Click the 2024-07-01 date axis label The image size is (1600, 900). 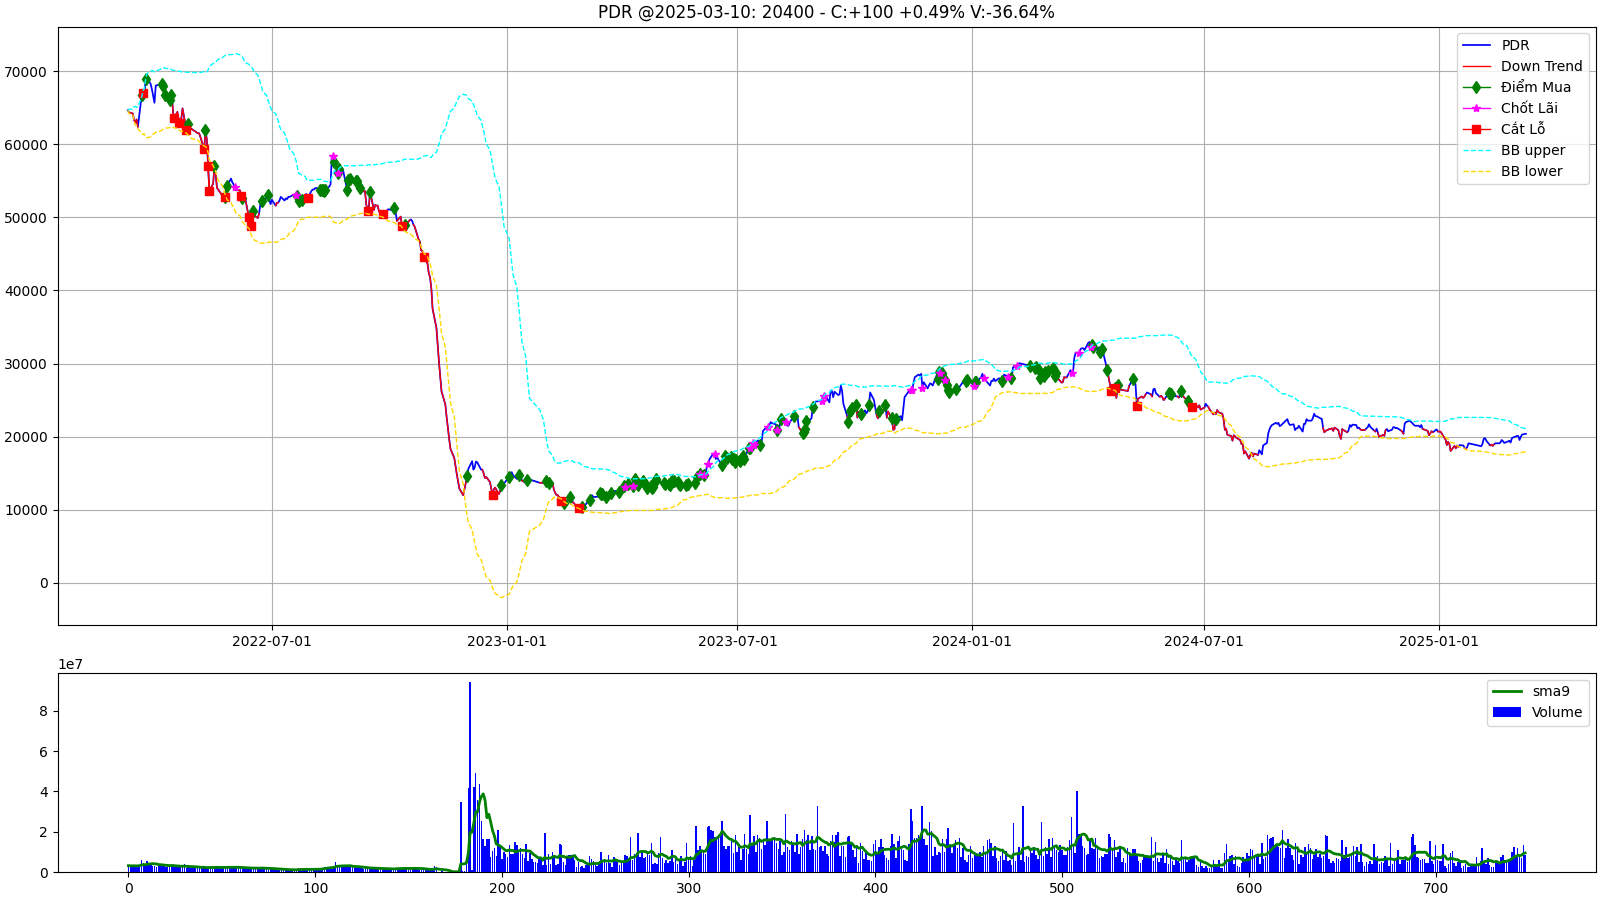click(x=1204, y=641)
